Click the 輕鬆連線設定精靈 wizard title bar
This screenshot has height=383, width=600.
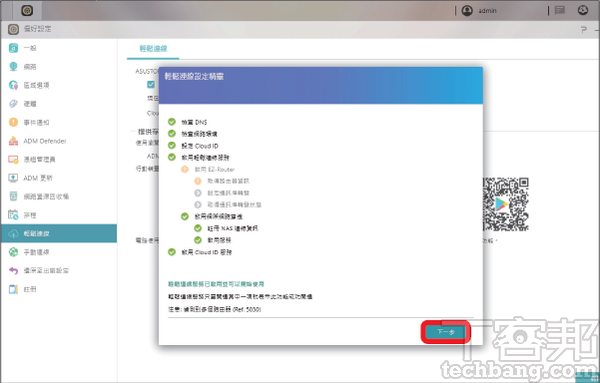[x=321, y=85]
